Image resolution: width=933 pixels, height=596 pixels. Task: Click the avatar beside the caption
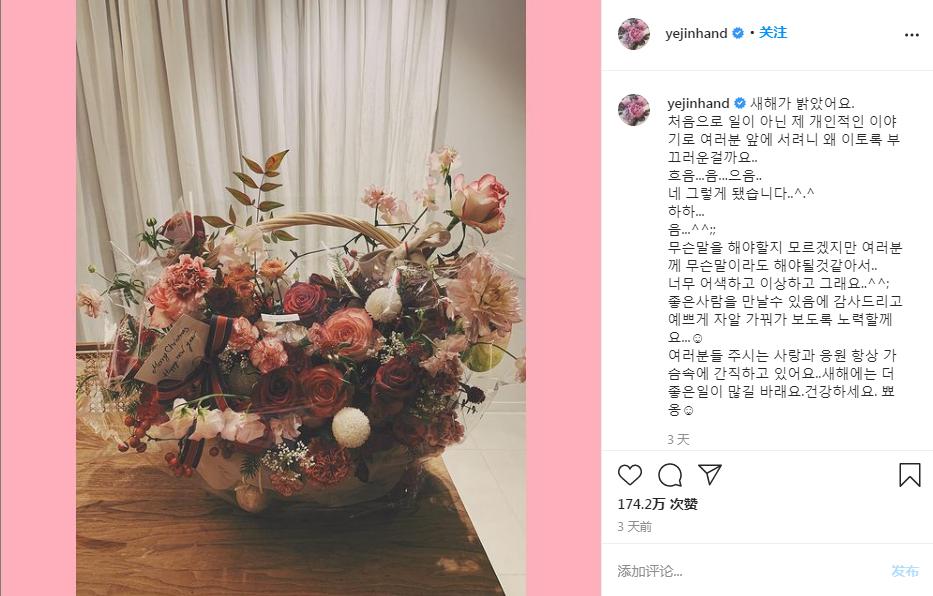[x=634, y=109]
